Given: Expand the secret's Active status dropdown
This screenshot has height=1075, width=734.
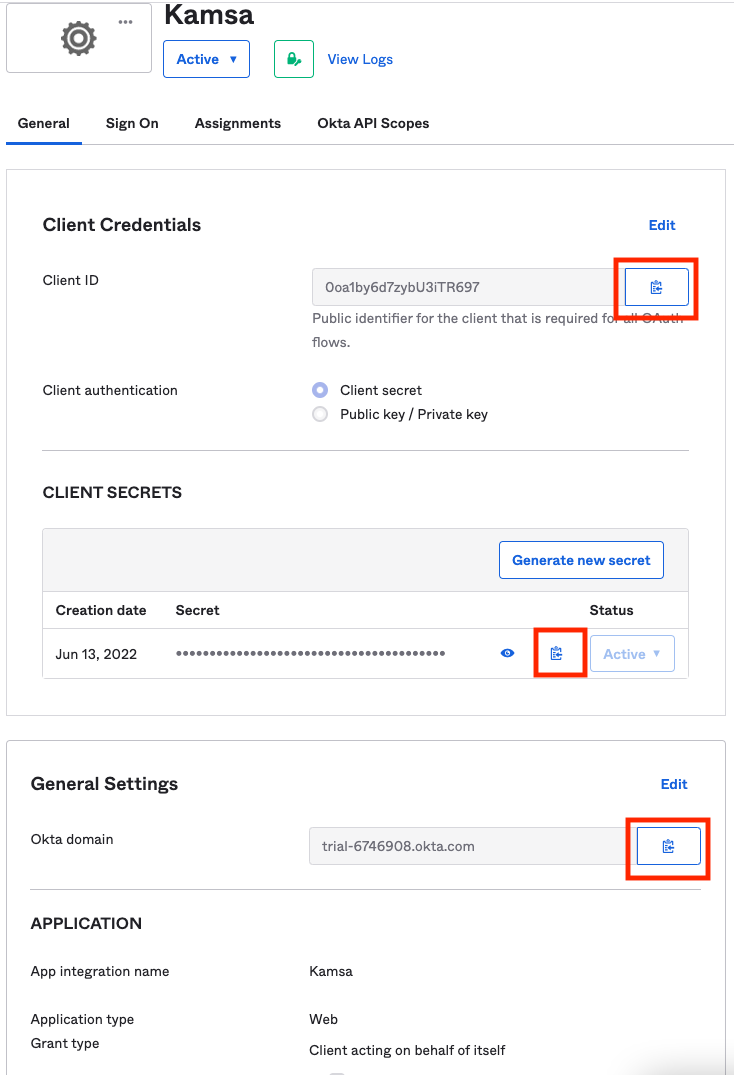Looking at the screenshot, I should tap(632, 653).
